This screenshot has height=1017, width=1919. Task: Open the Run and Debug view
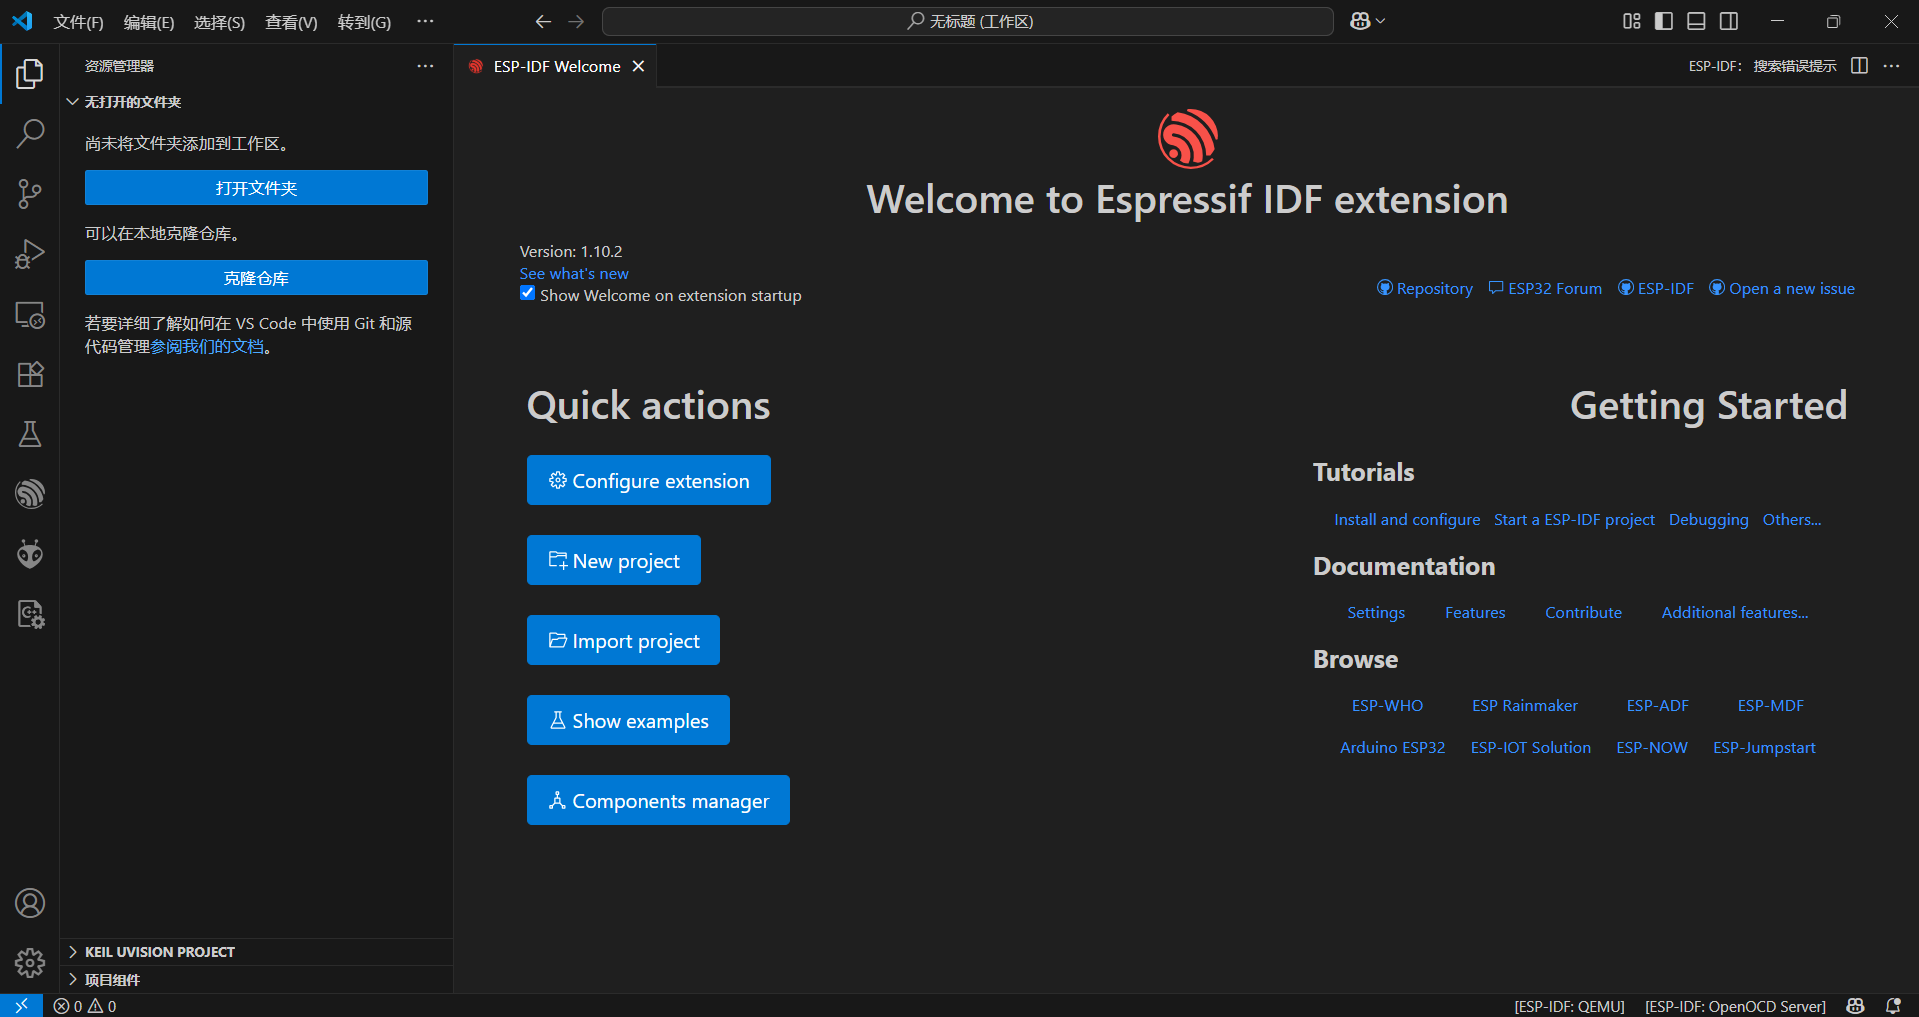(30, 253)
